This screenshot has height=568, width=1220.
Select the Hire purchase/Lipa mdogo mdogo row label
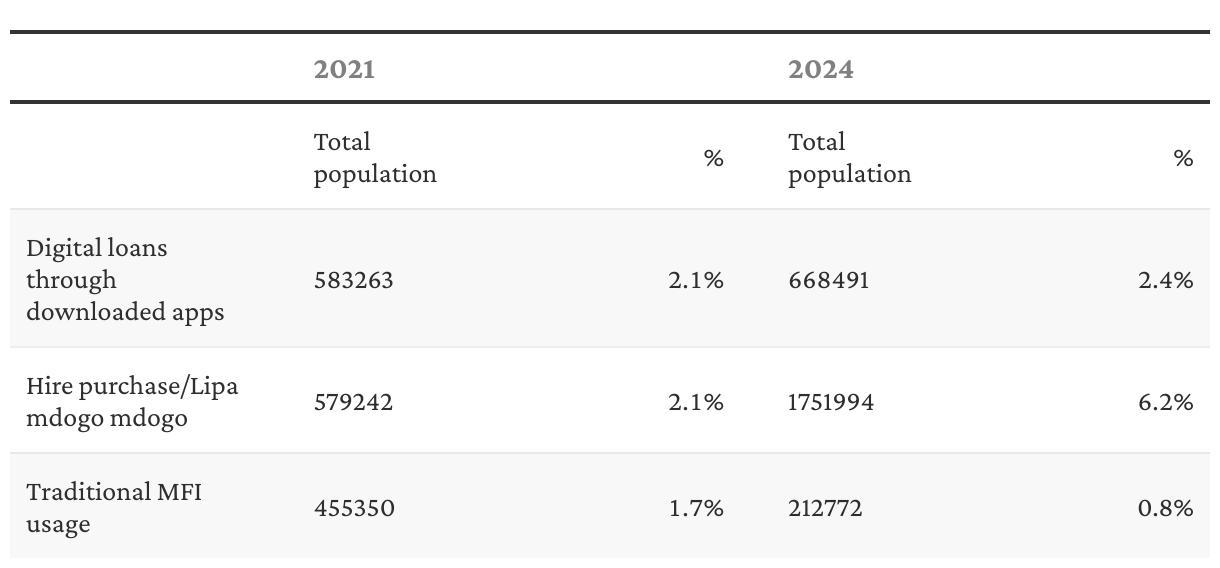click(x=132, y=401)
